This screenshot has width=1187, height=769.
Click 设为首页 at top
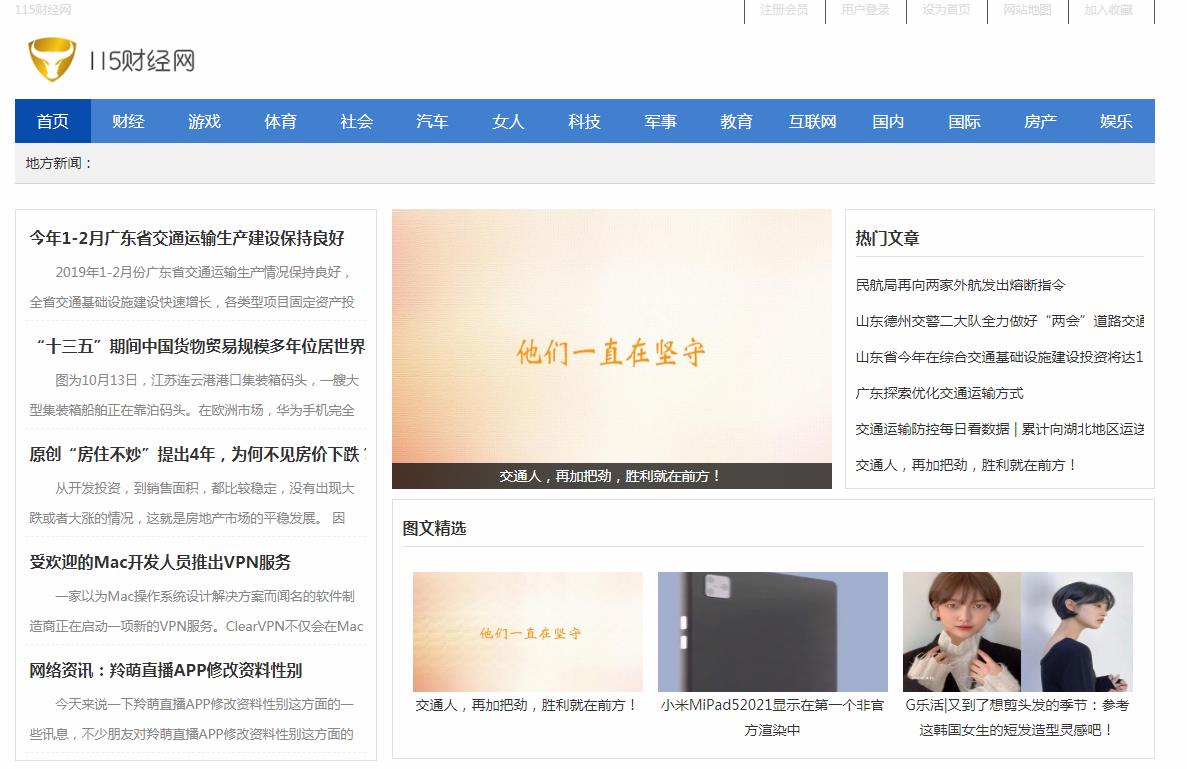(x=946, y=10)
